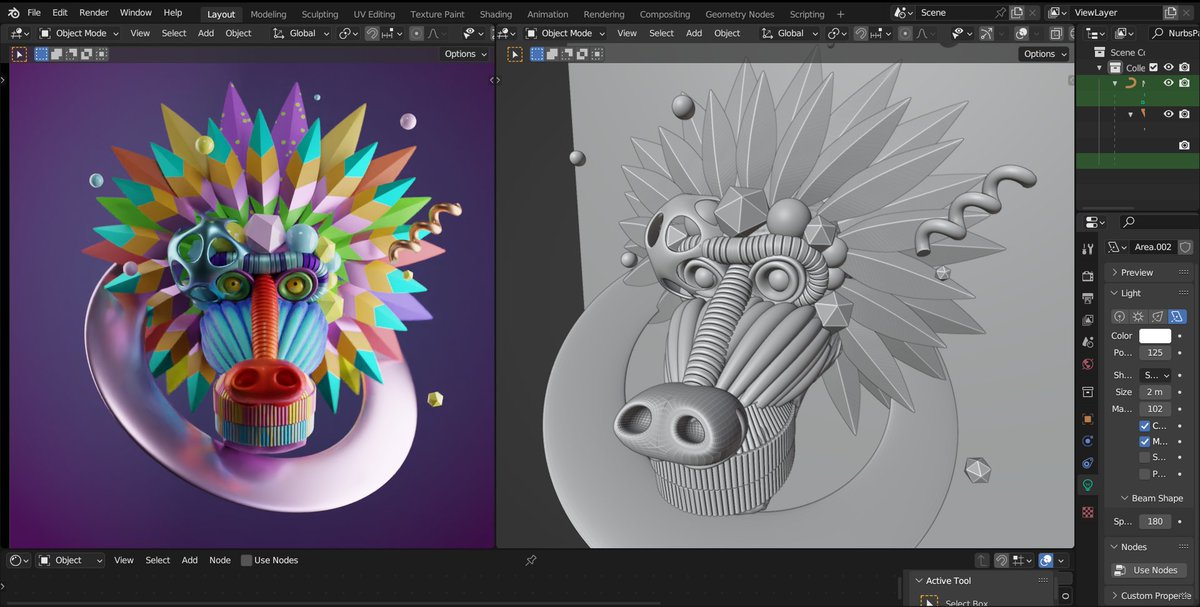
Task: Click the pin icon in shader editor header
Action: tap(531, 561)
